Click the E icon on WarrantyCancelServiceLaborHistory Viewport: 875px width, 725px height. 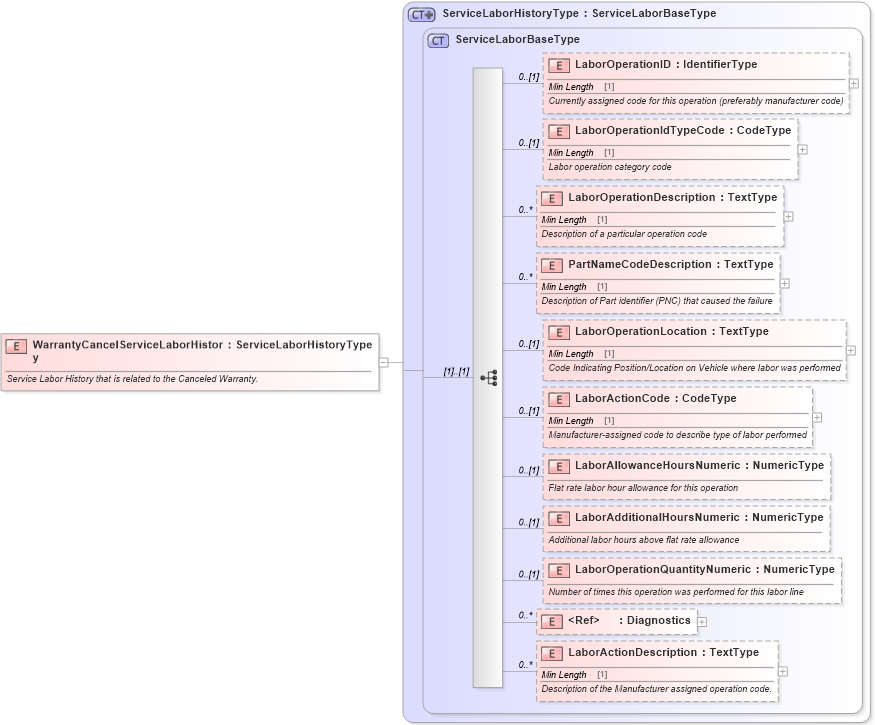point(14,346)
